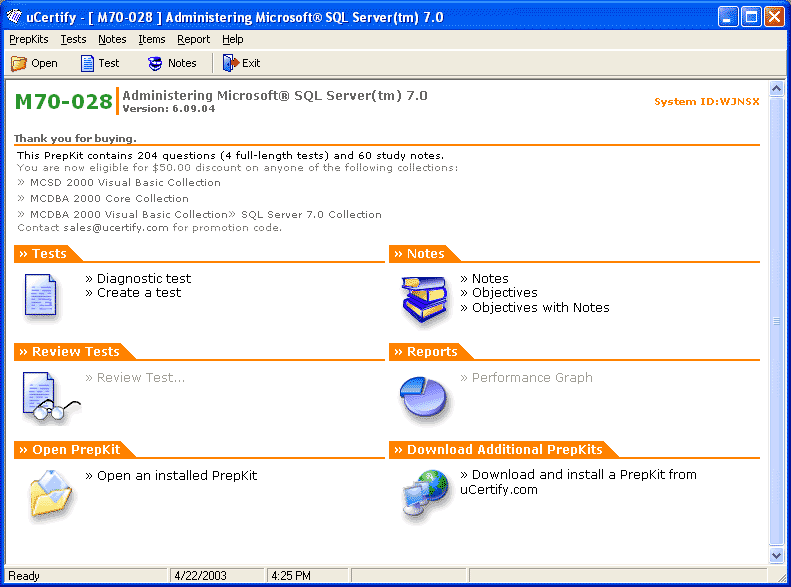This screenshot has width=791, height=587.
Task: Click the vertical scrollbar thumb
Action: pos(776,321)
